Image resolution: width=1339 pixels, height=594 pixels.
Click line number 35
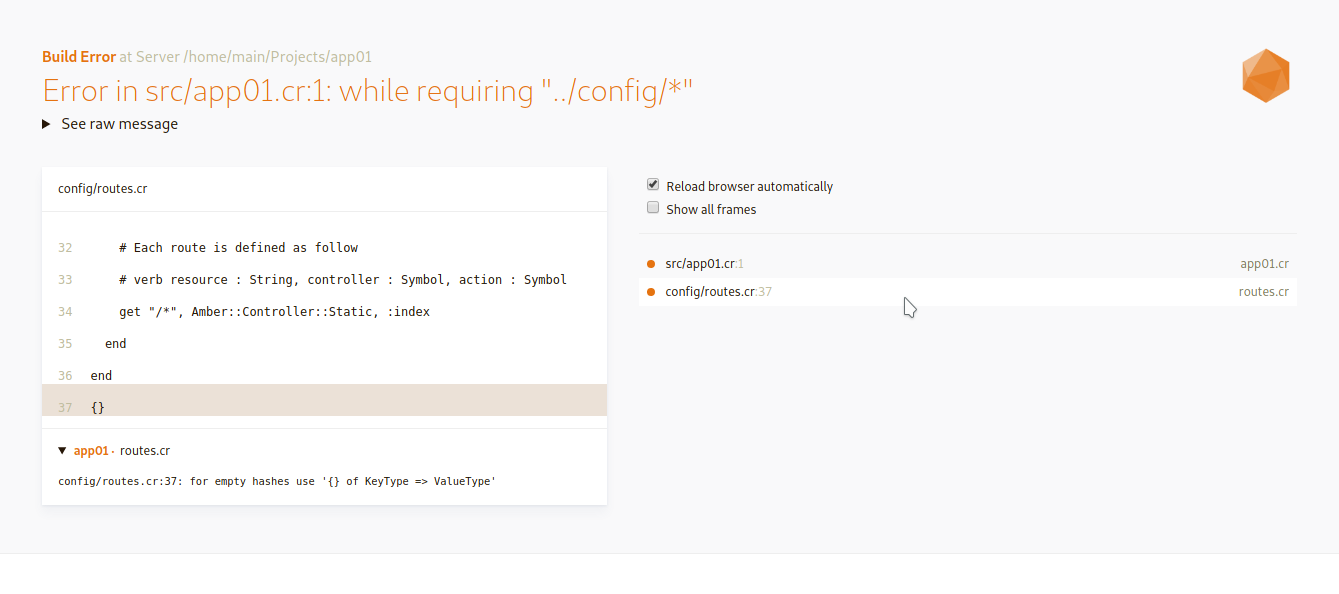(65, 344)
